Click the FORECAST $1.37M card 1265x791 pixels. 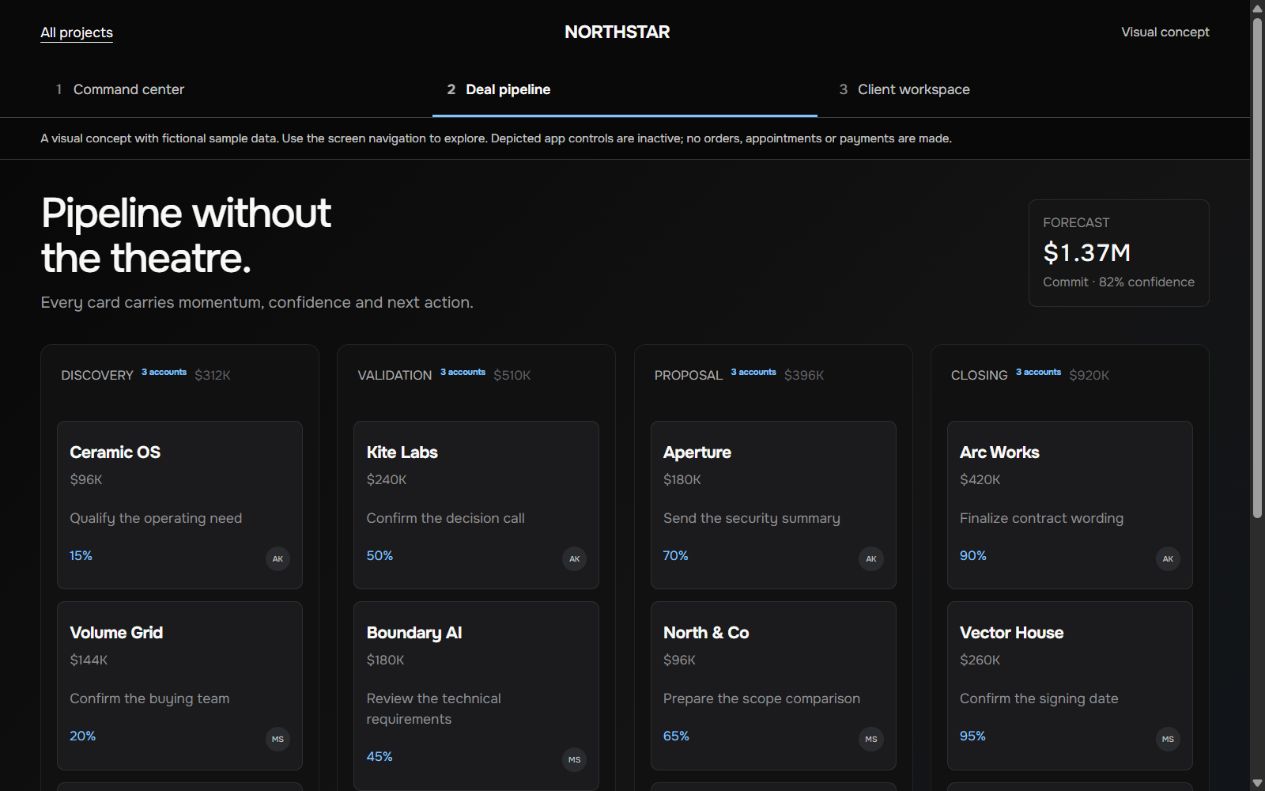click(1118, 253)
